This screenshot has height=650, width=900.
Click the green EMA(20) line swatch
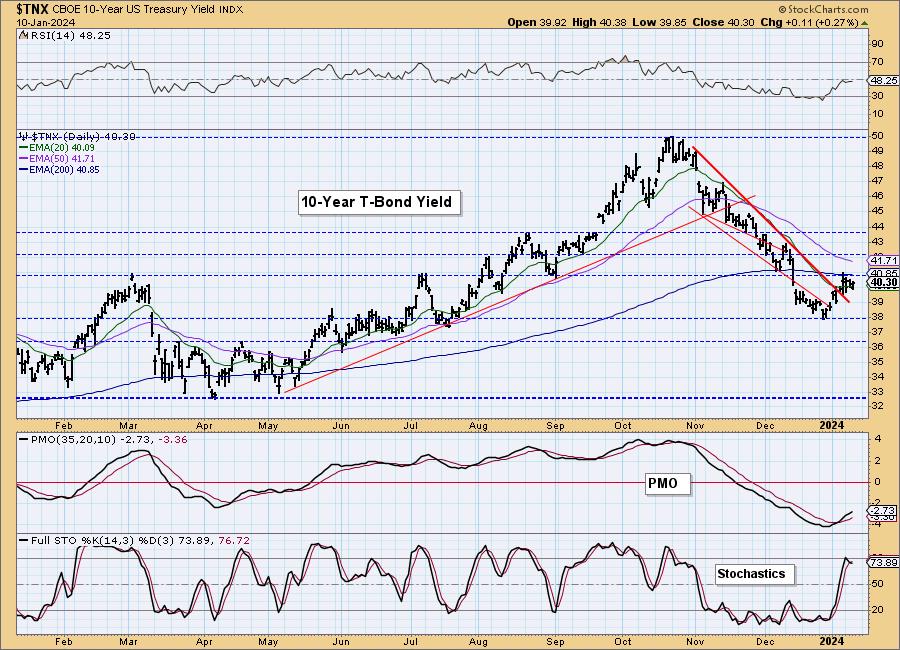coord(24,148)
